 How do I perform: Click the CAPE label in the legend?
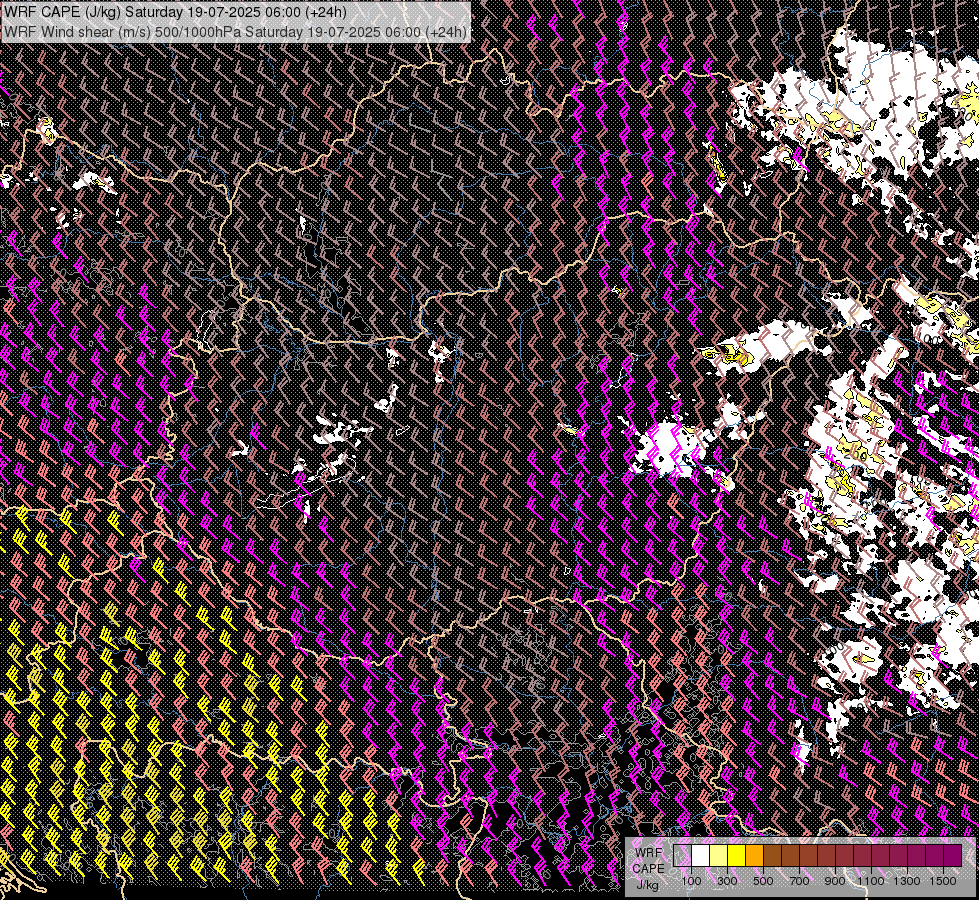[x=649, y=868]
